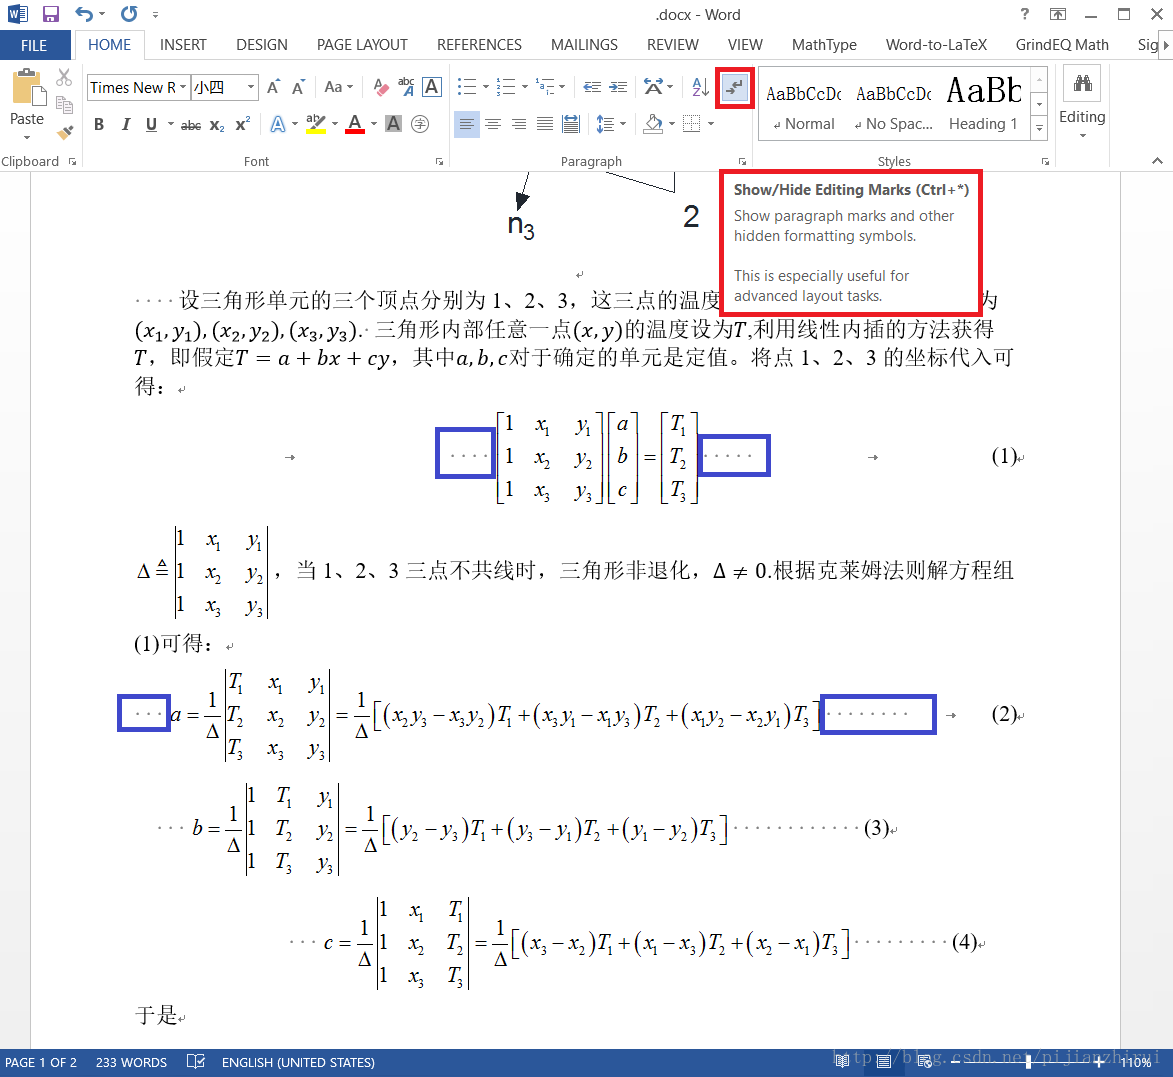1173x1077 pixels.
Task: Increase font size with Grow Font
Action: pos(274,88)
